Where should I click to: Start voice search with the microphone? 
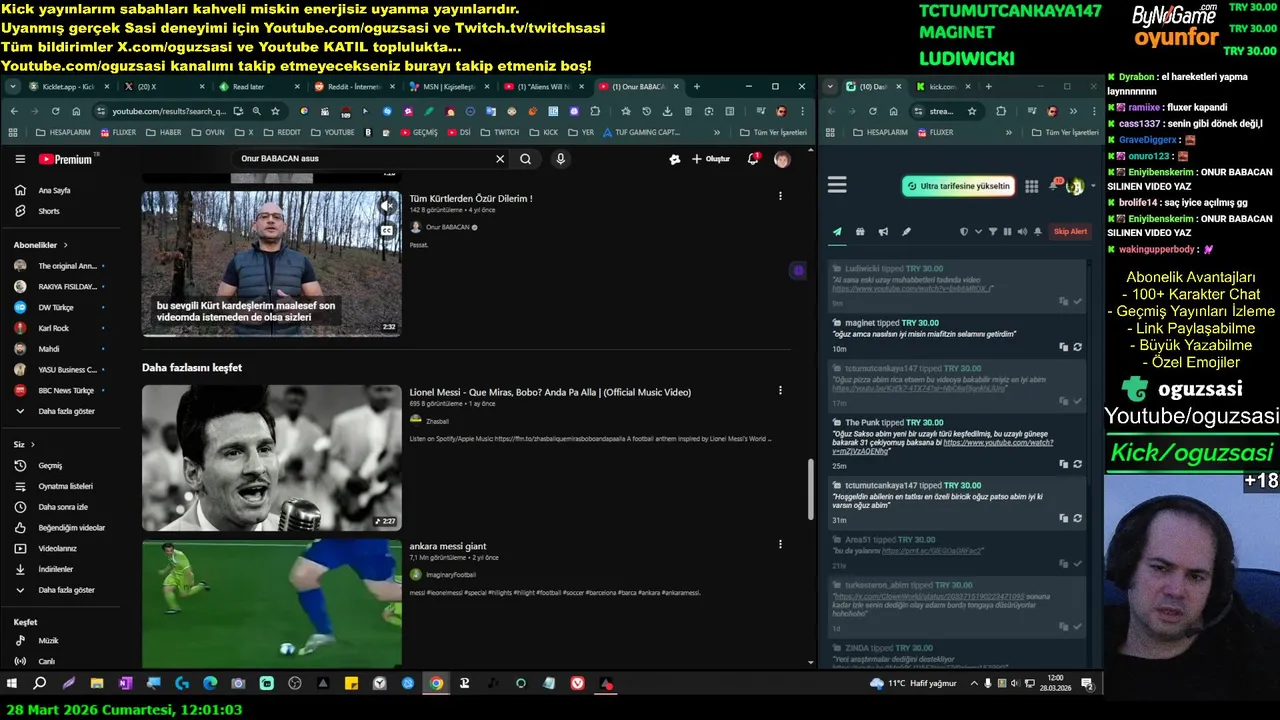560,158
